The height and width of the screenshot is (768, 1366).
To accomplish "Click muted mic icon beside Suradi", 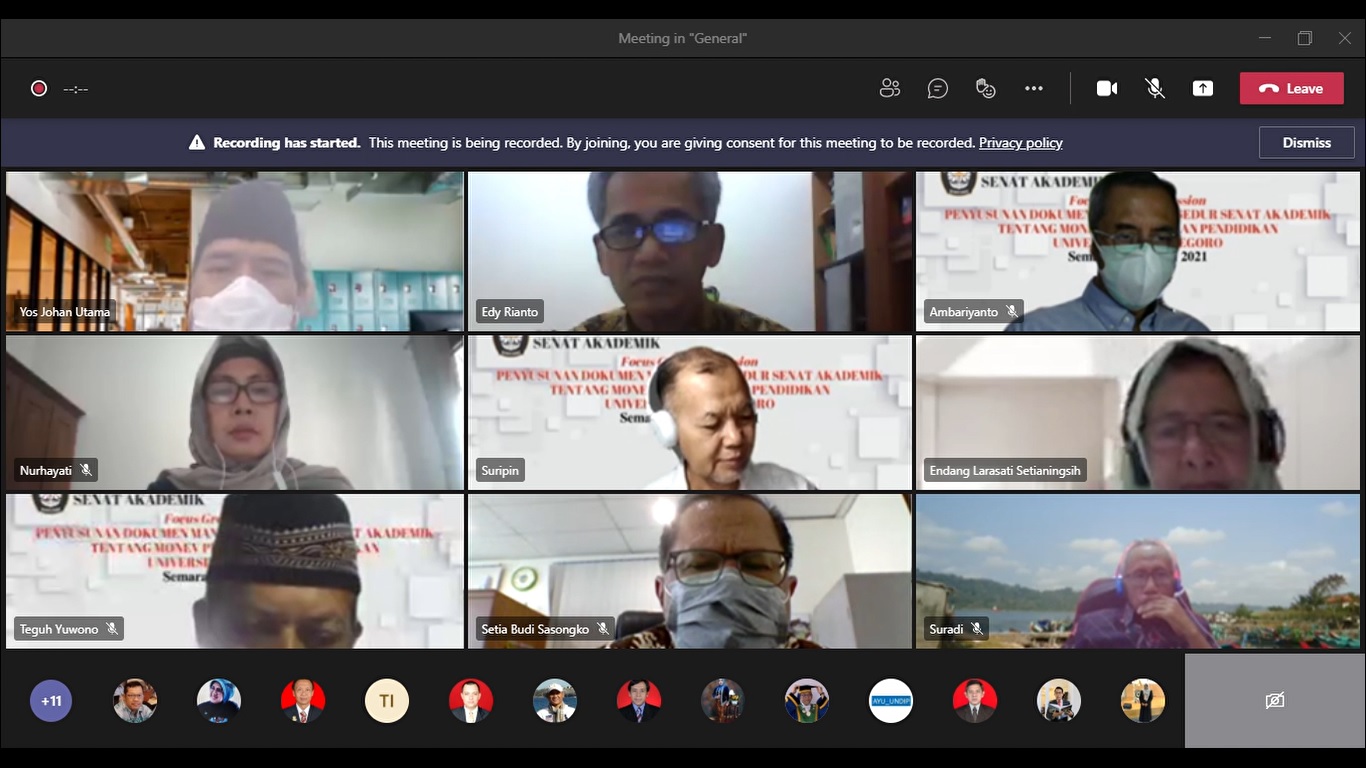I will 976,629.
